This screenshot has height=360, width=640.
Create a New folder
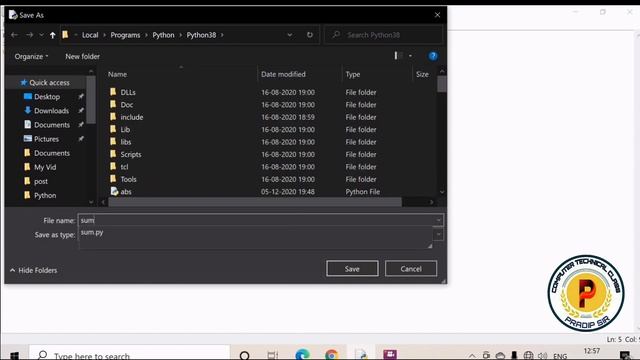[82, 56]
